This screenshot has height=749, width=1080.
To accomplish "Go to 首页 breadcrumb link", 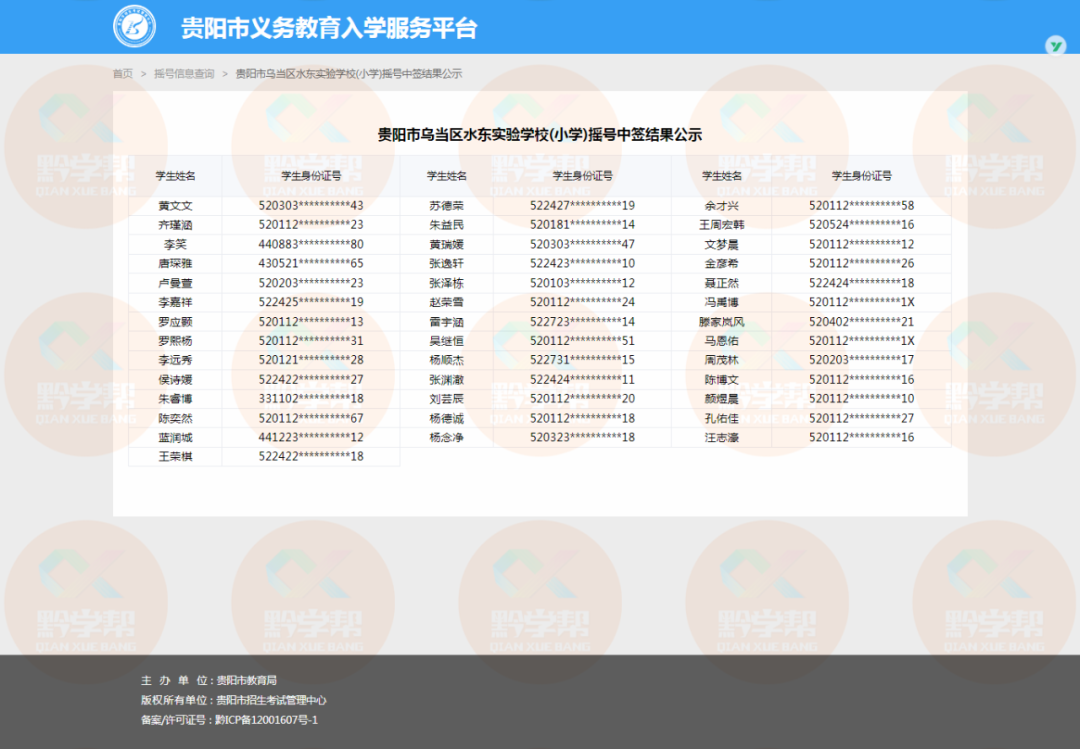I will coord(123,74).
